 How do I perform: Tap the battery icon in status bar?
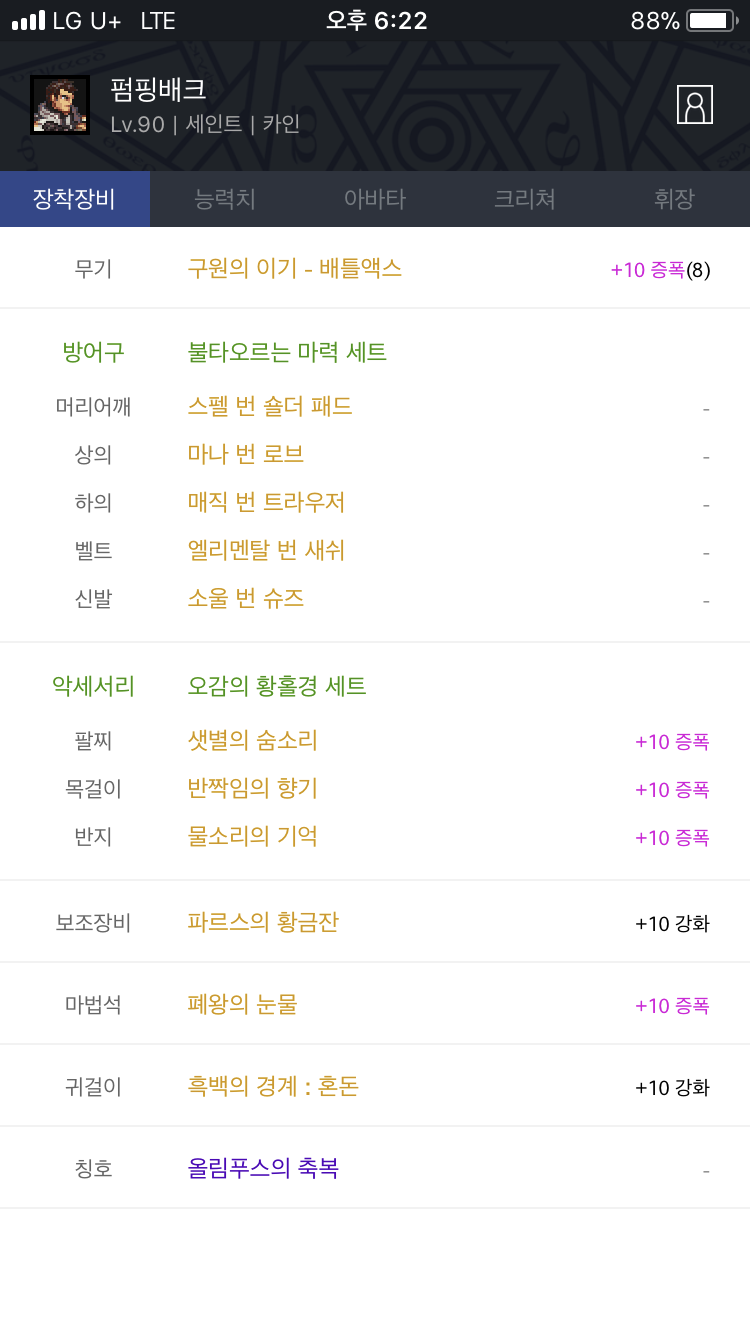[711, 21]
